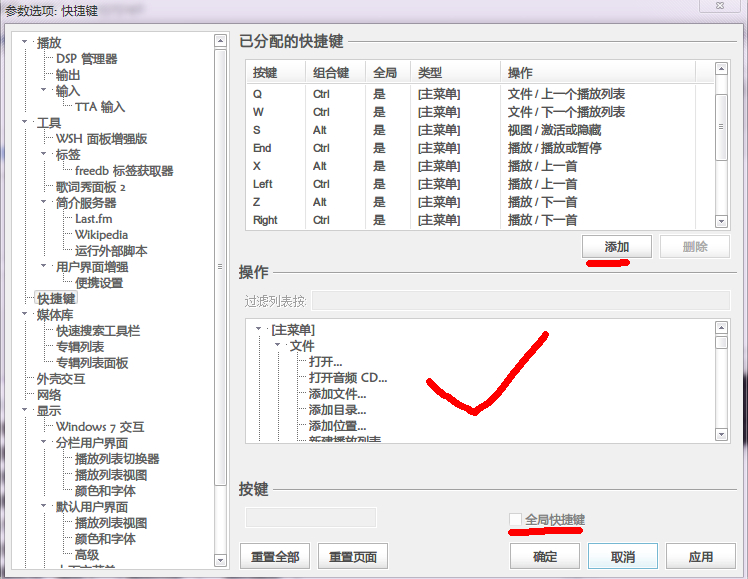Screen dimensions: 748x579
Task: Collapse the 文件 node in actions tree
Action: click(x=277, y=345)
